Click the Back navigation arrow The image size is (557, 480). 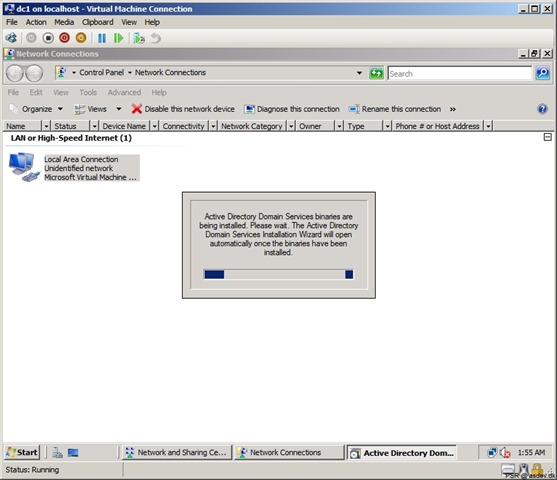point(15,73)
